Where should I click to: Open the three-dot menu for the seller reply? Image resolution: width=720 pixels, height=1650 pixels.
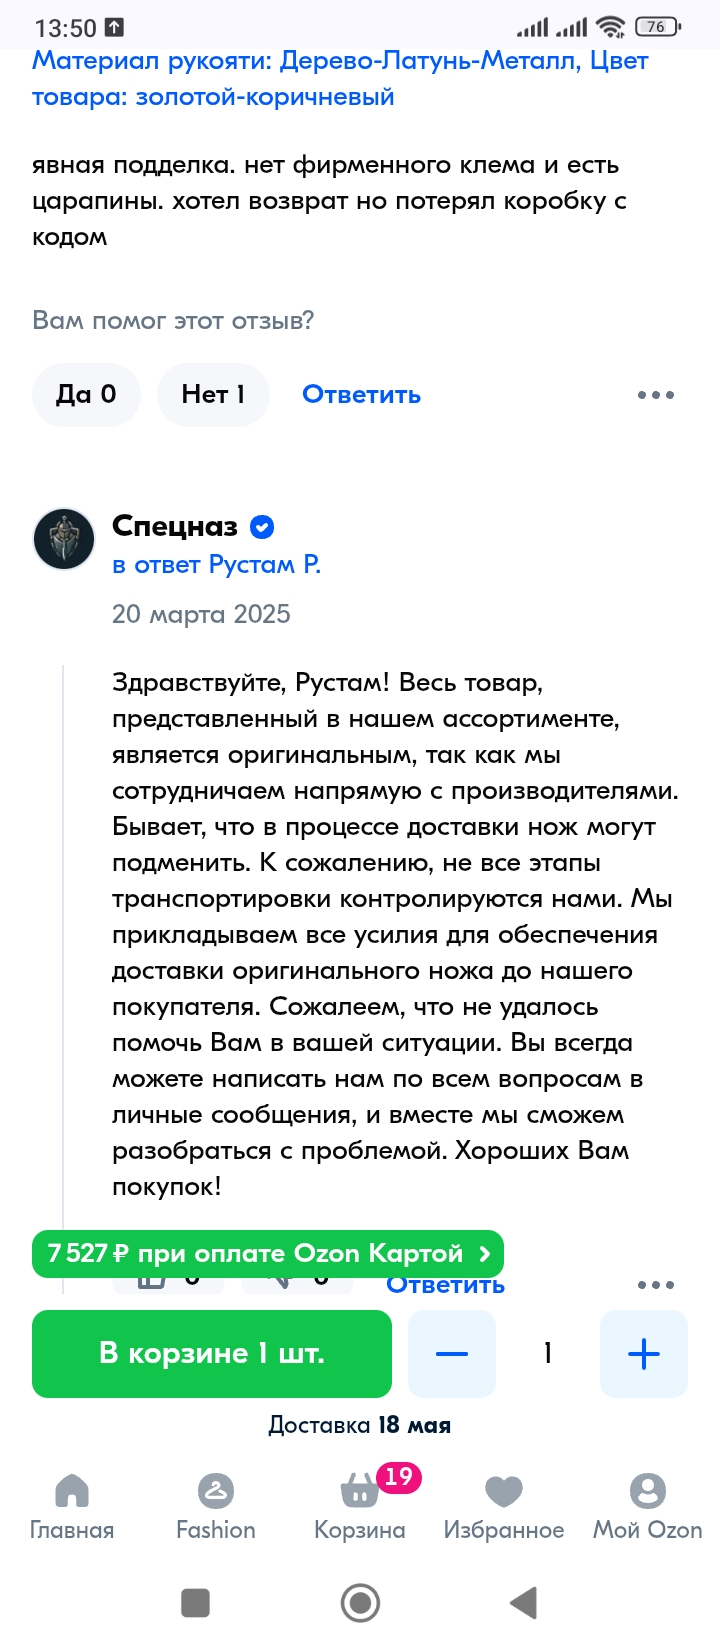(x=656, y=1285)
